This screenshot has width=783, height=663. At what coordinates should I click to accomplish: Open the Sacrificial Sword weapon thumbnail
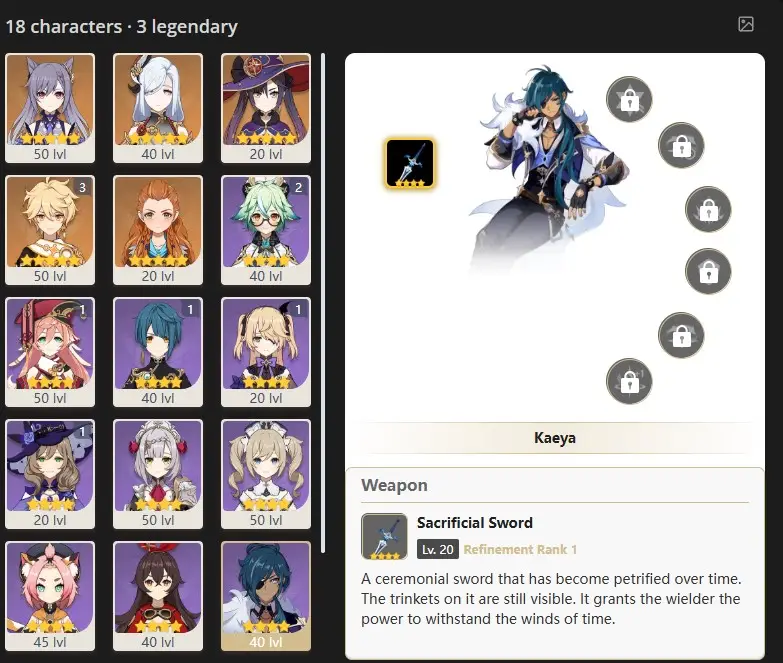tap(384, 536)
